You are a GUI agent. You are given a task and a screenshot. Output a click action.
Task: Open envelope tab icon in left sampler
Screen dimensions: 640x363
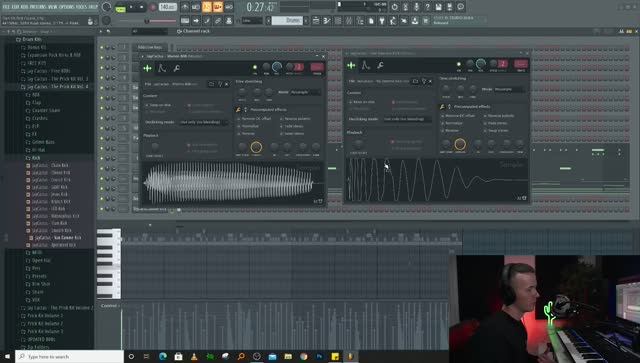(x=162, y=68)
